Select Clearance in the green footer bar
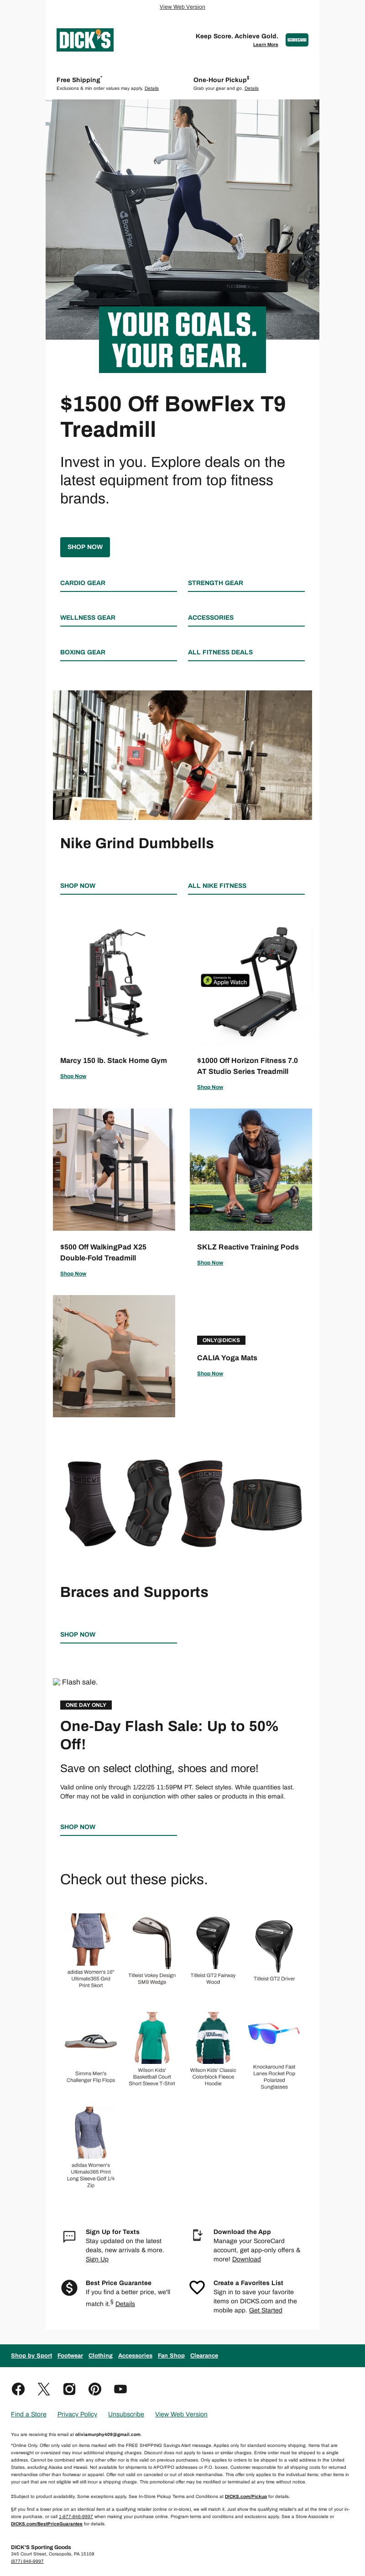Screen dimensions: 365x2576 [204, 2355]
